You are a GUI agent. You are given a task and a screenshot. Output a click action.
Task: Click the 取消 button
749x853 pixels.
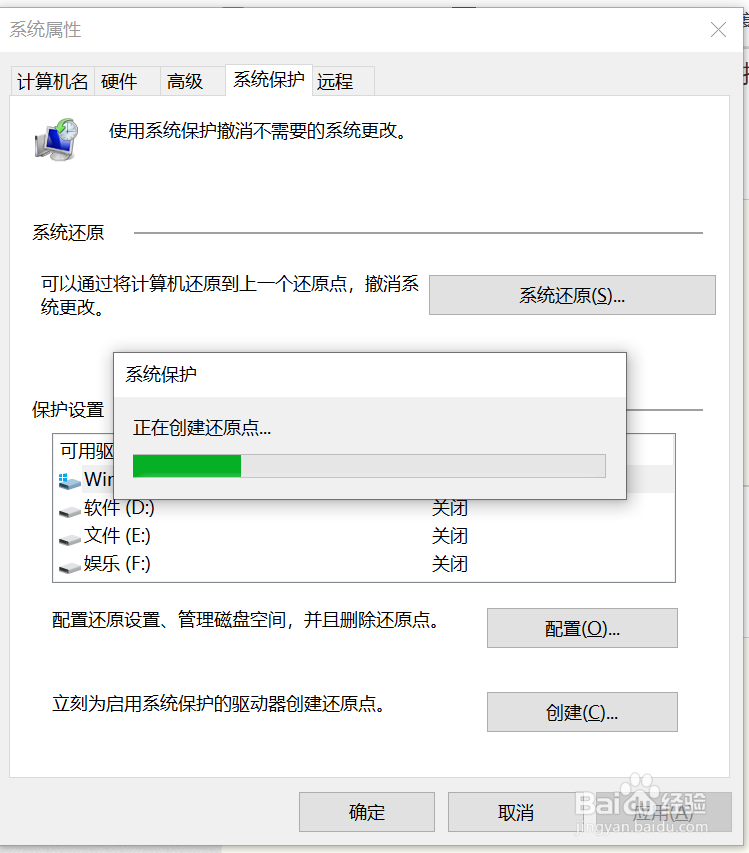point(516,812)
